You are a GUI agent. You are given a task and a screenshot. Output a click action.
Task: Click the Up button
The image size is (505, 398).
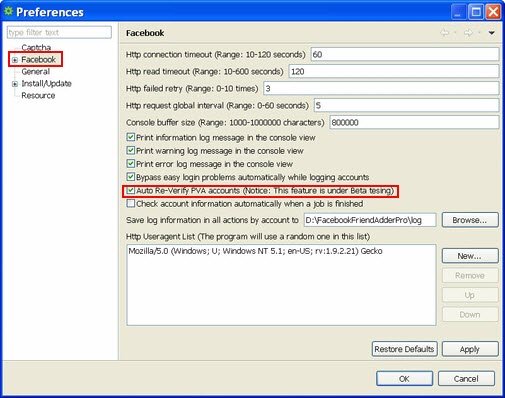[470, 295]
